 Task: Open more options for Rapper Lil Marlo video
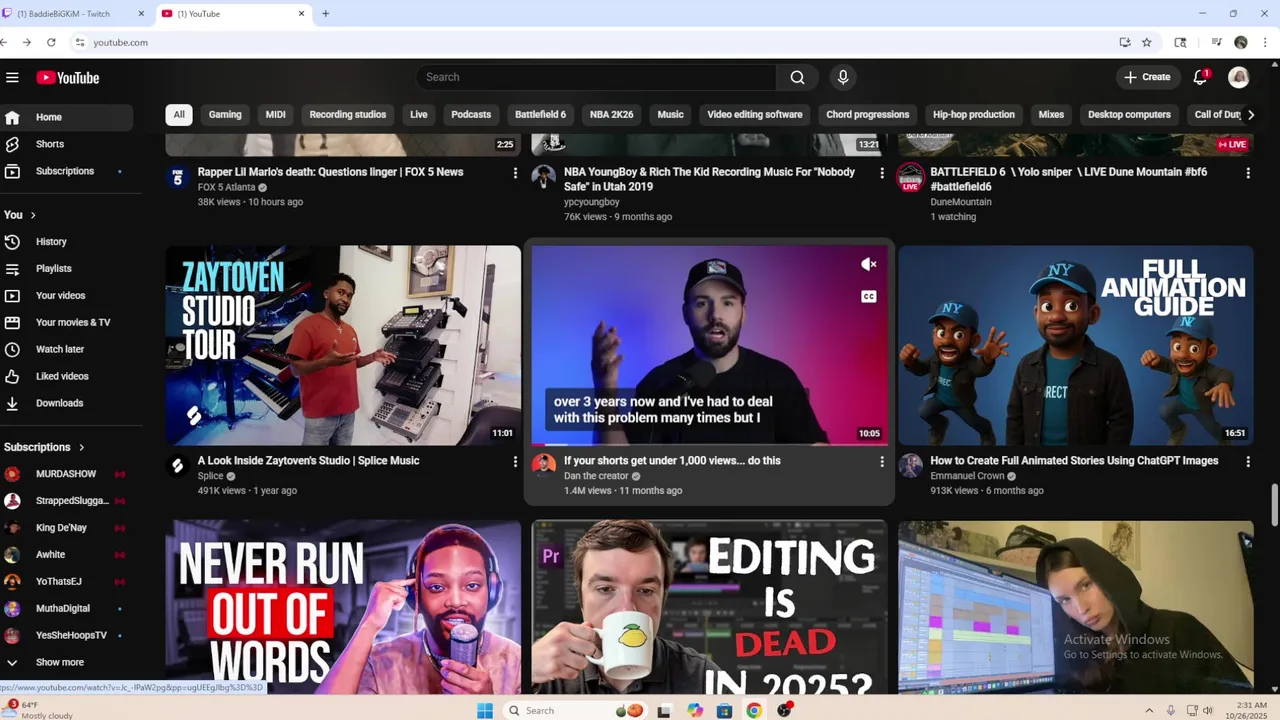pos(515,173)
